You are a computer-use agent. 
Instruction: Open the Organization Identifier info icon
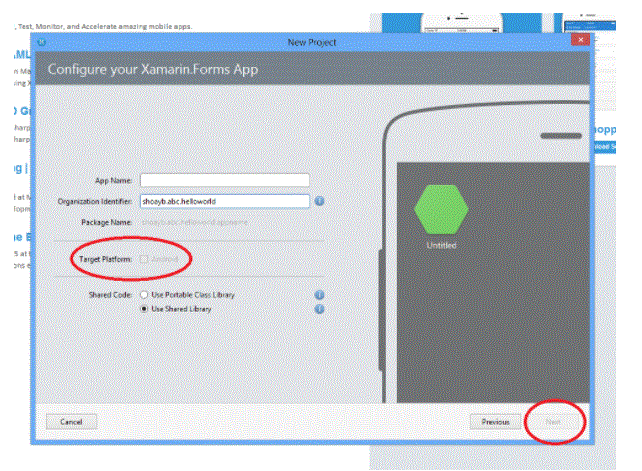click(x=319, y=201)
